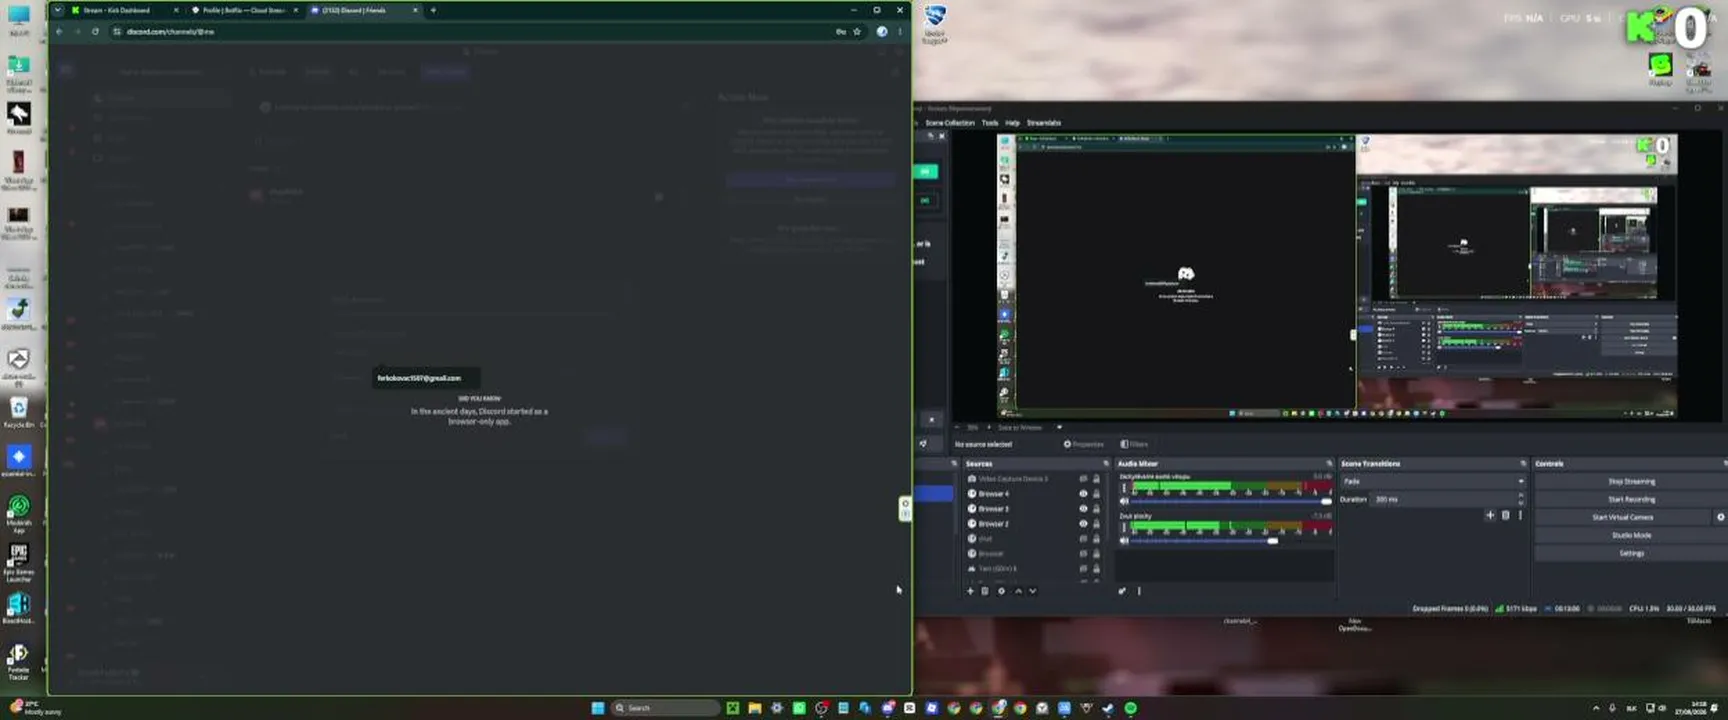Open Audio Mixer footer three-dot menu

1139,591
